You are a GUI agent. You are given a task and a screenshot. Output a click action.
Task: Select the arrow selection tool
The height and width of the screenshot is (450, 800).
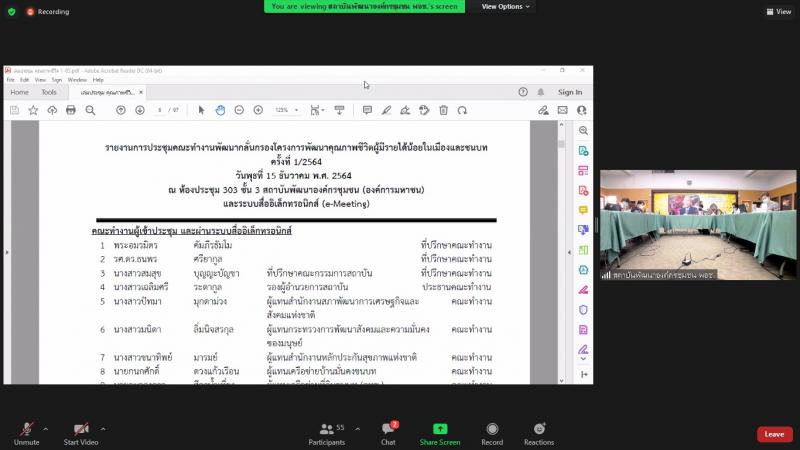(201, 110)
